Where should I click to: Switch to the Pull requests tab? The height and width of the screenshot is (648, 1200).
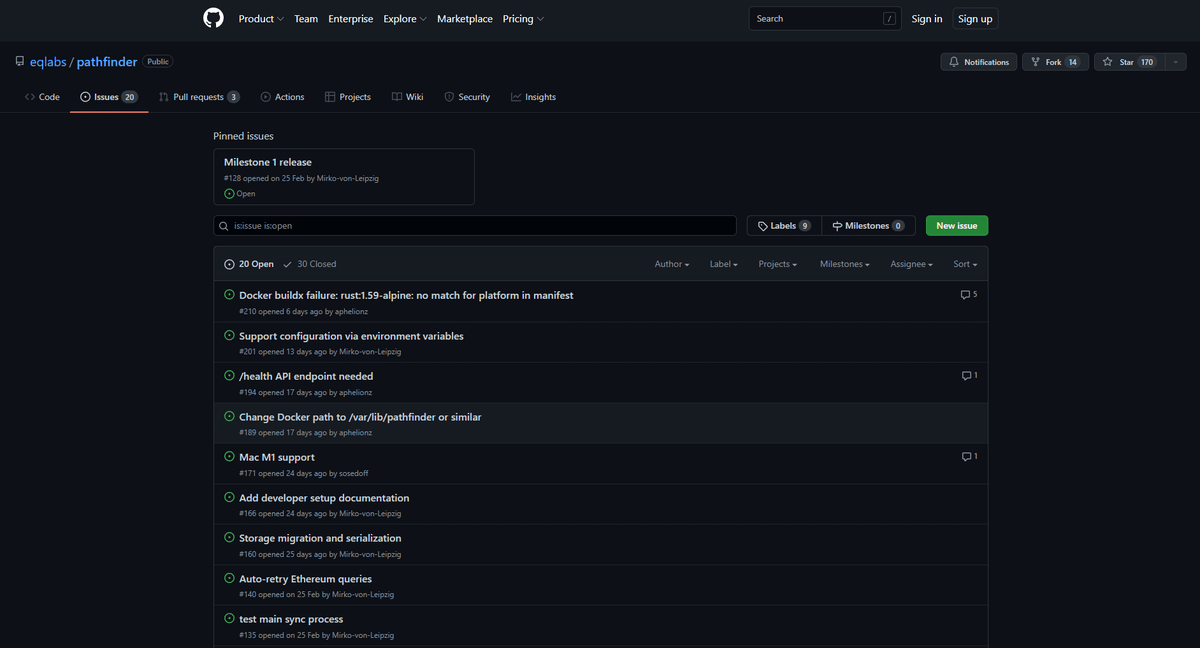point(198,97)
